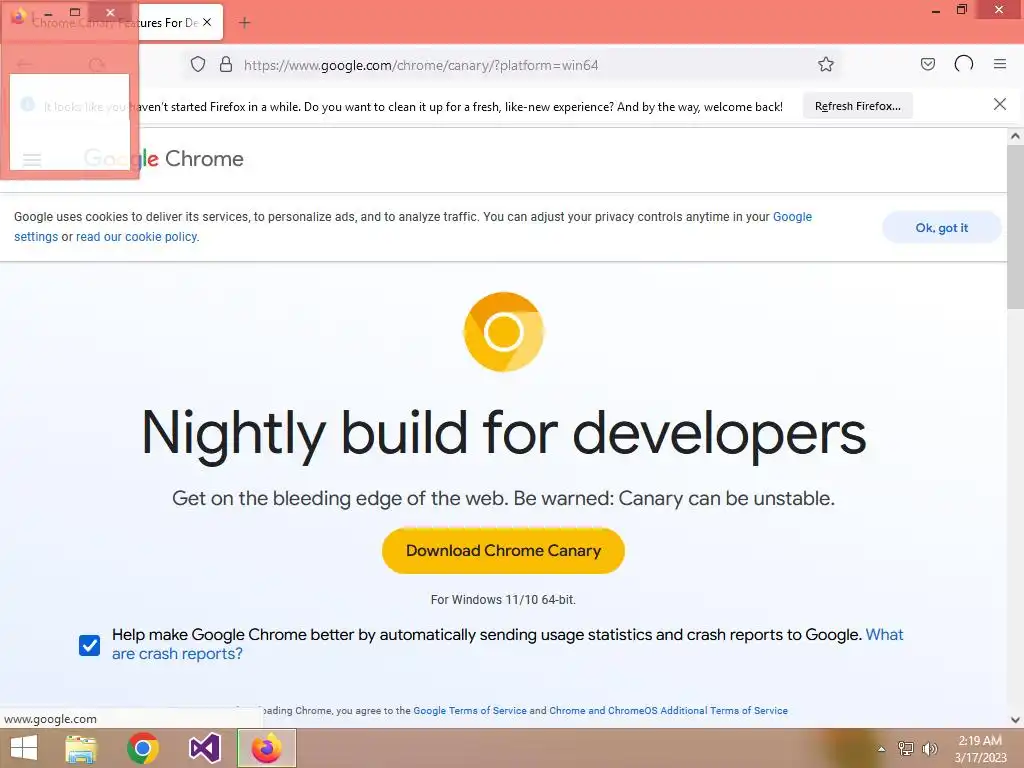Click the Download Chrome Canary button
Viewport: 1024px width, 768px height.
pyautogui.click(x=503, y=551)
